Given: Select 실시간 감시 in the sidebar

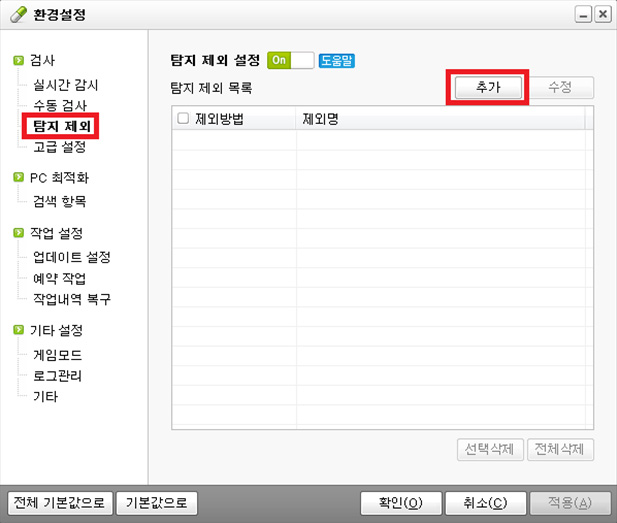Looking at the screenshot, I should (x=66, y=85).
